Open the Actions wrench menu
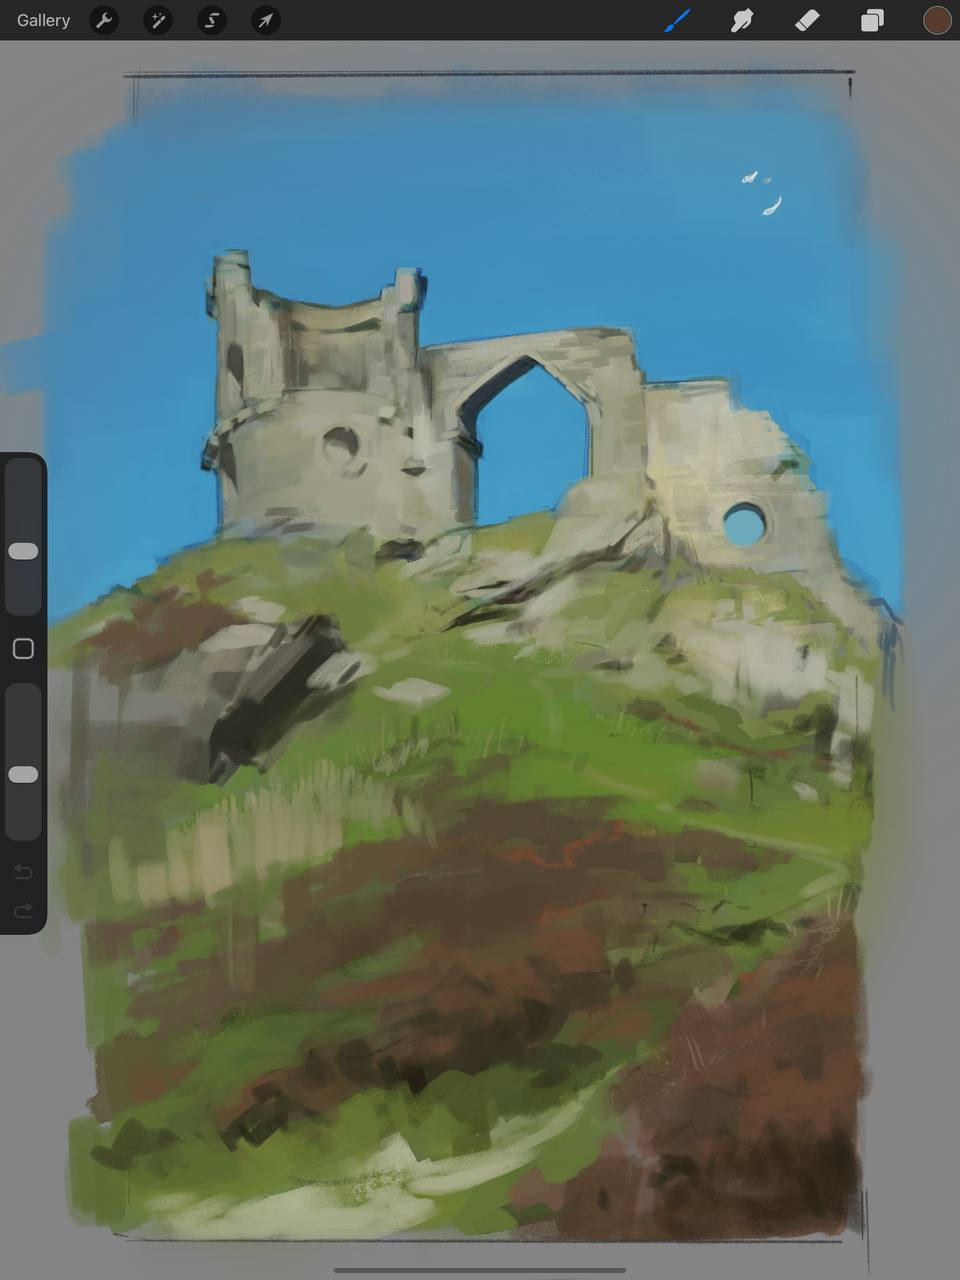Screen dimensions: 960x1280 (104, 20)
